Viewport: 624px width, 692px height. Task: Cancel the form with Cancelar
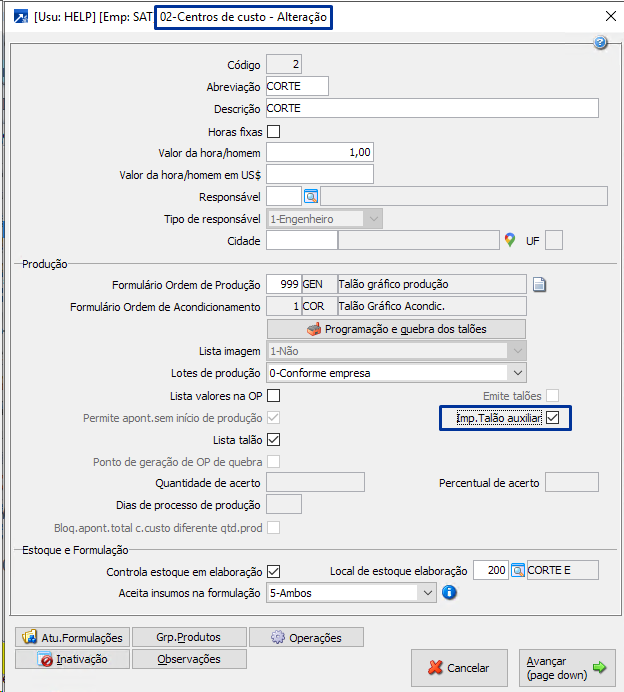[x=459, y=668]
